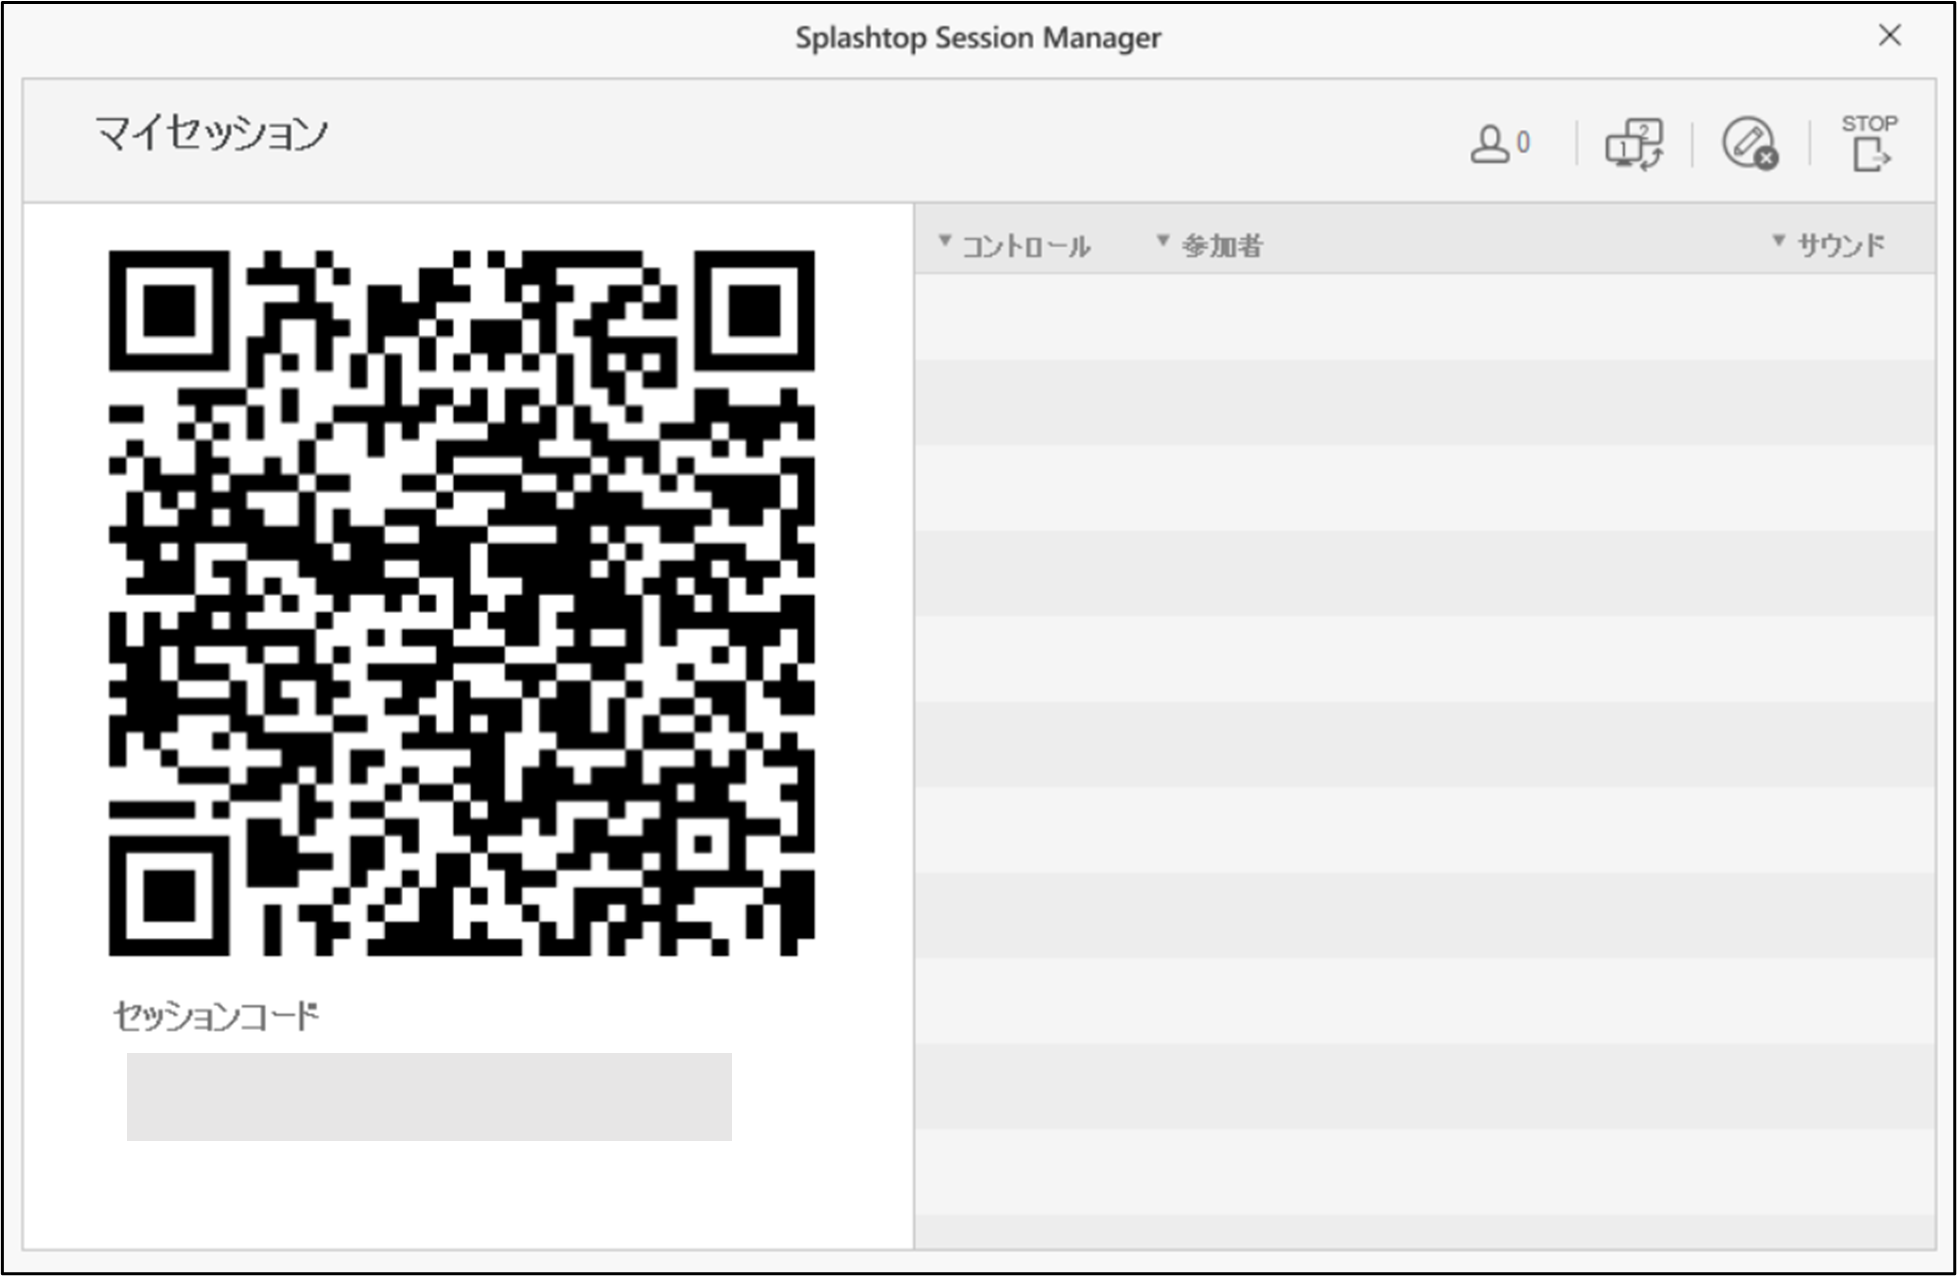The image size is (1957, 1276).
Task: Disable the annotation pen icon
Action: (1750, 144)
